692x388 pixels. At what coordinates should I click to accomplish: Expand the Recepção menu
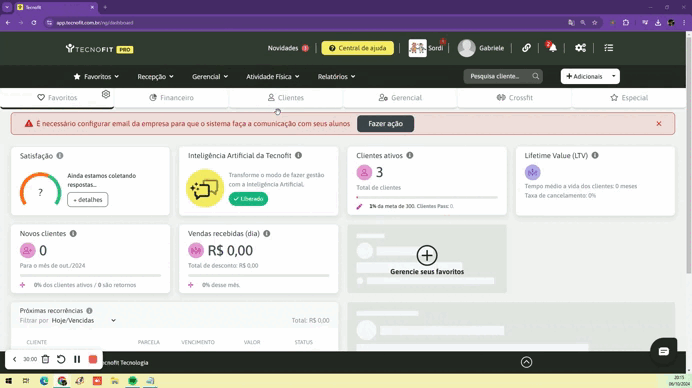click(155, 76)
